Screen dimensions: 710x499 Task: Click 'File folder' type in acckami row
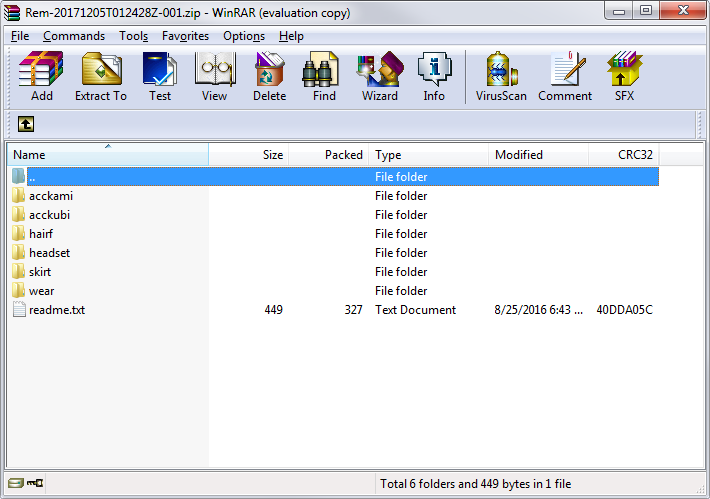click(401, 196)
